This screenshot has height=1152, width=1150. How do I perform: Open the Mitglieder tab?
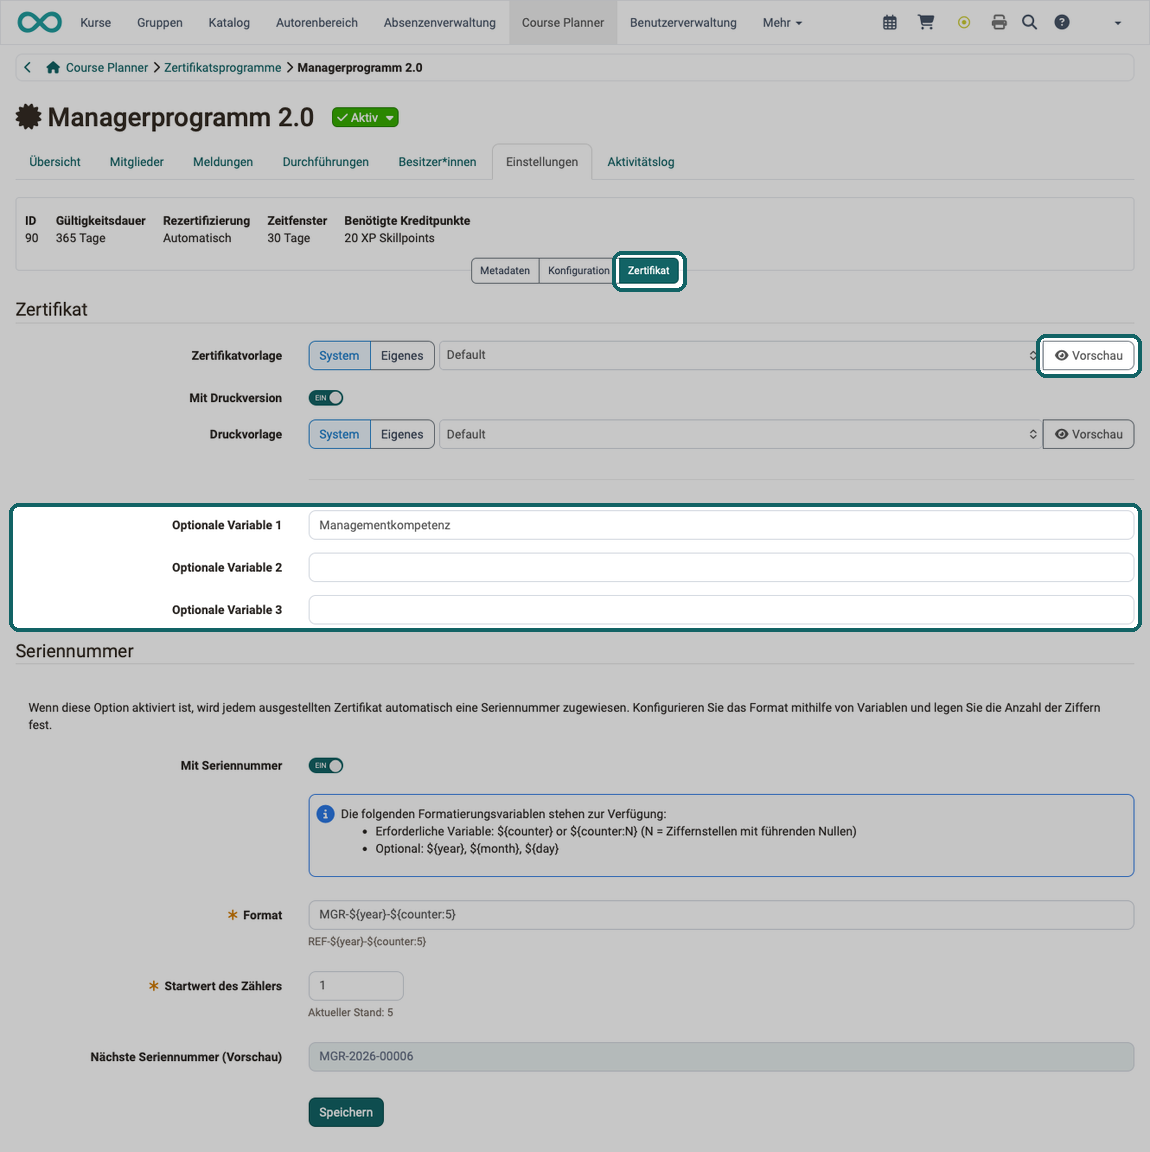(137, 162)
